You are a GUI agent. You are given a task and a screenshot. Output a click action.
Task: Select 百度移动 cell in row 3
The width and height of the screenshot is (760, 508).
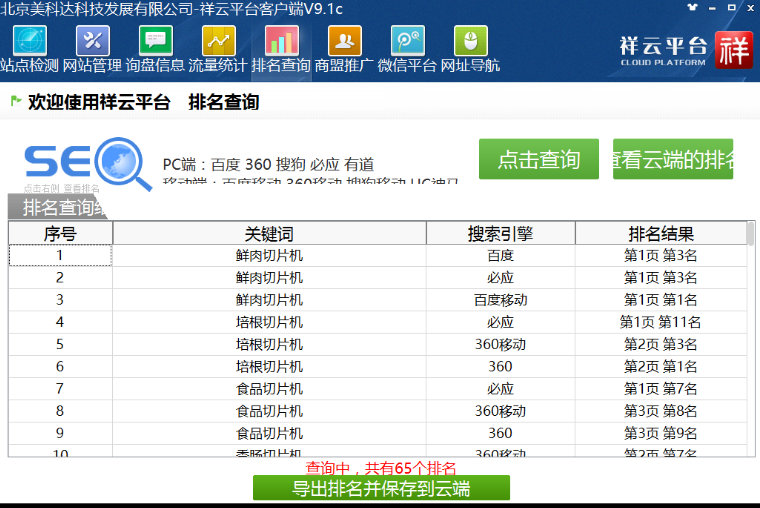tap(501, 300)
